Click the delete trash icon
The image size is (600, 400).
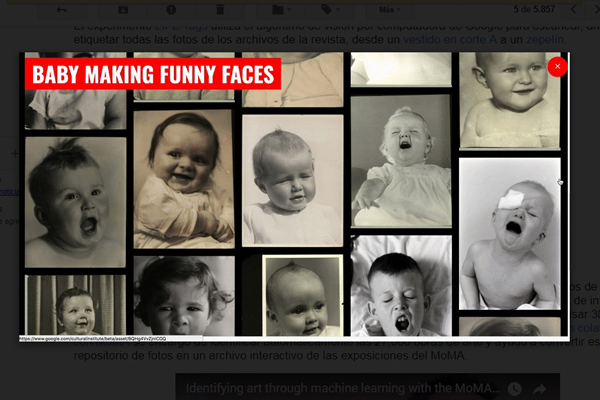(x=220, y=10)
